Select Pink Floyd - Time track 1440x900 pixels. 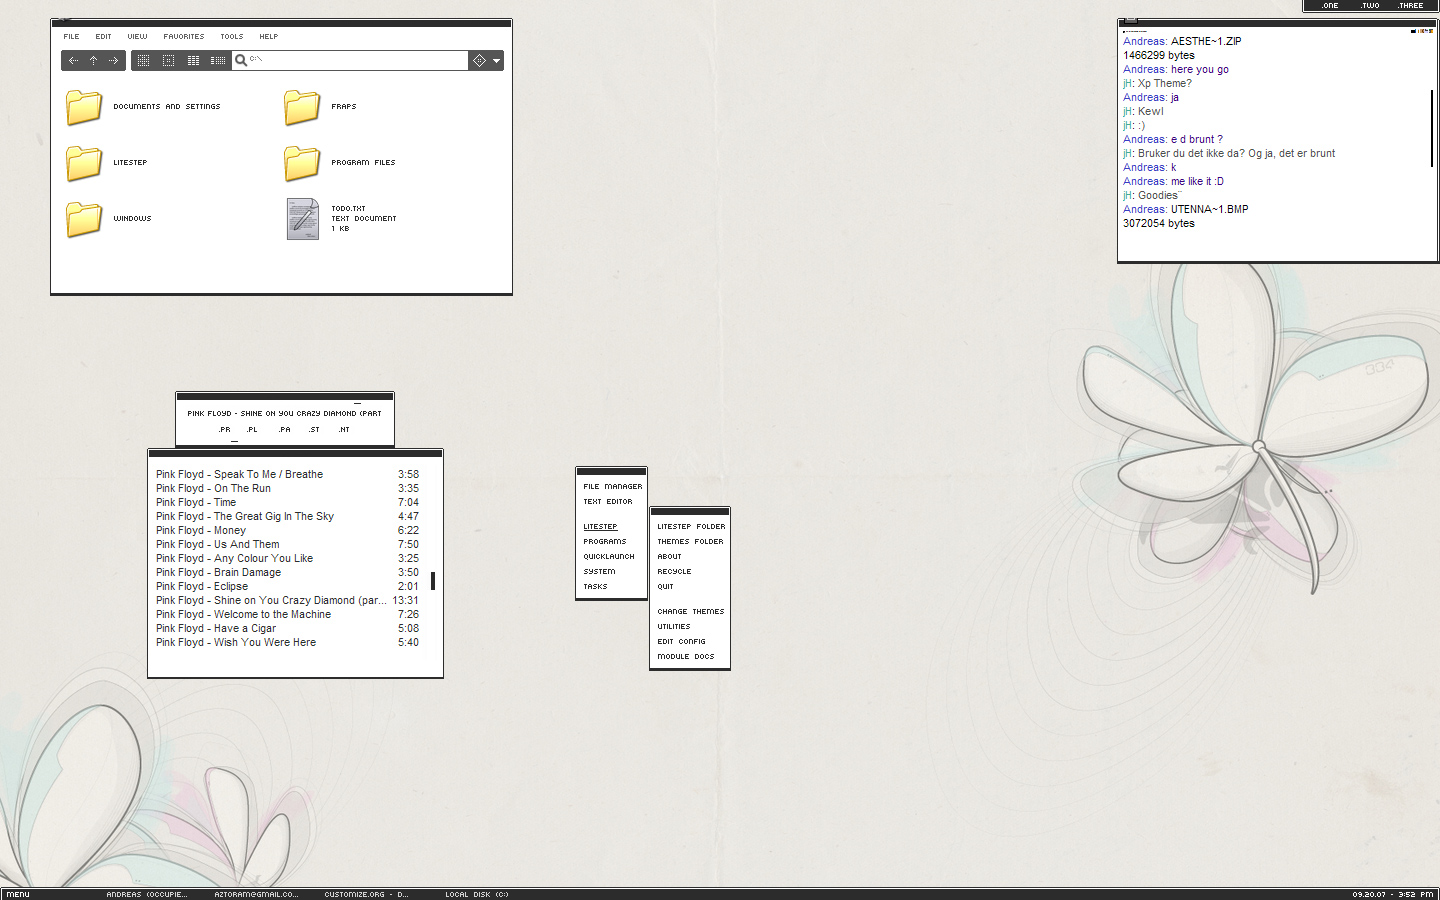click(x=287, y=502)
